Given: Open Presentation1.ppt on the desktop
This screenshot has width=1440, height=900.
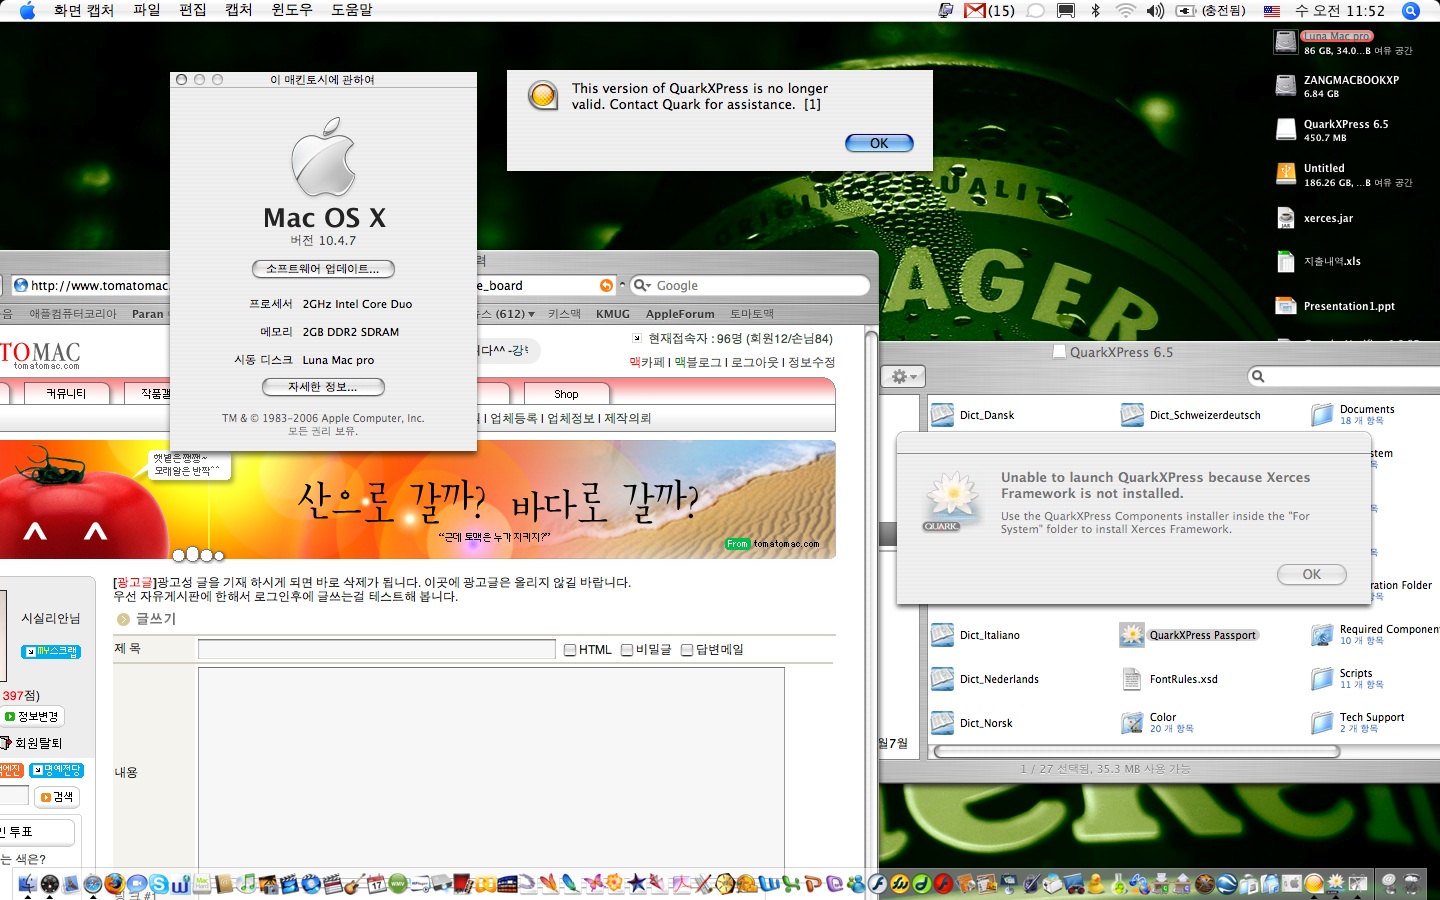Looking at the screenshot, I should 1286,306.
